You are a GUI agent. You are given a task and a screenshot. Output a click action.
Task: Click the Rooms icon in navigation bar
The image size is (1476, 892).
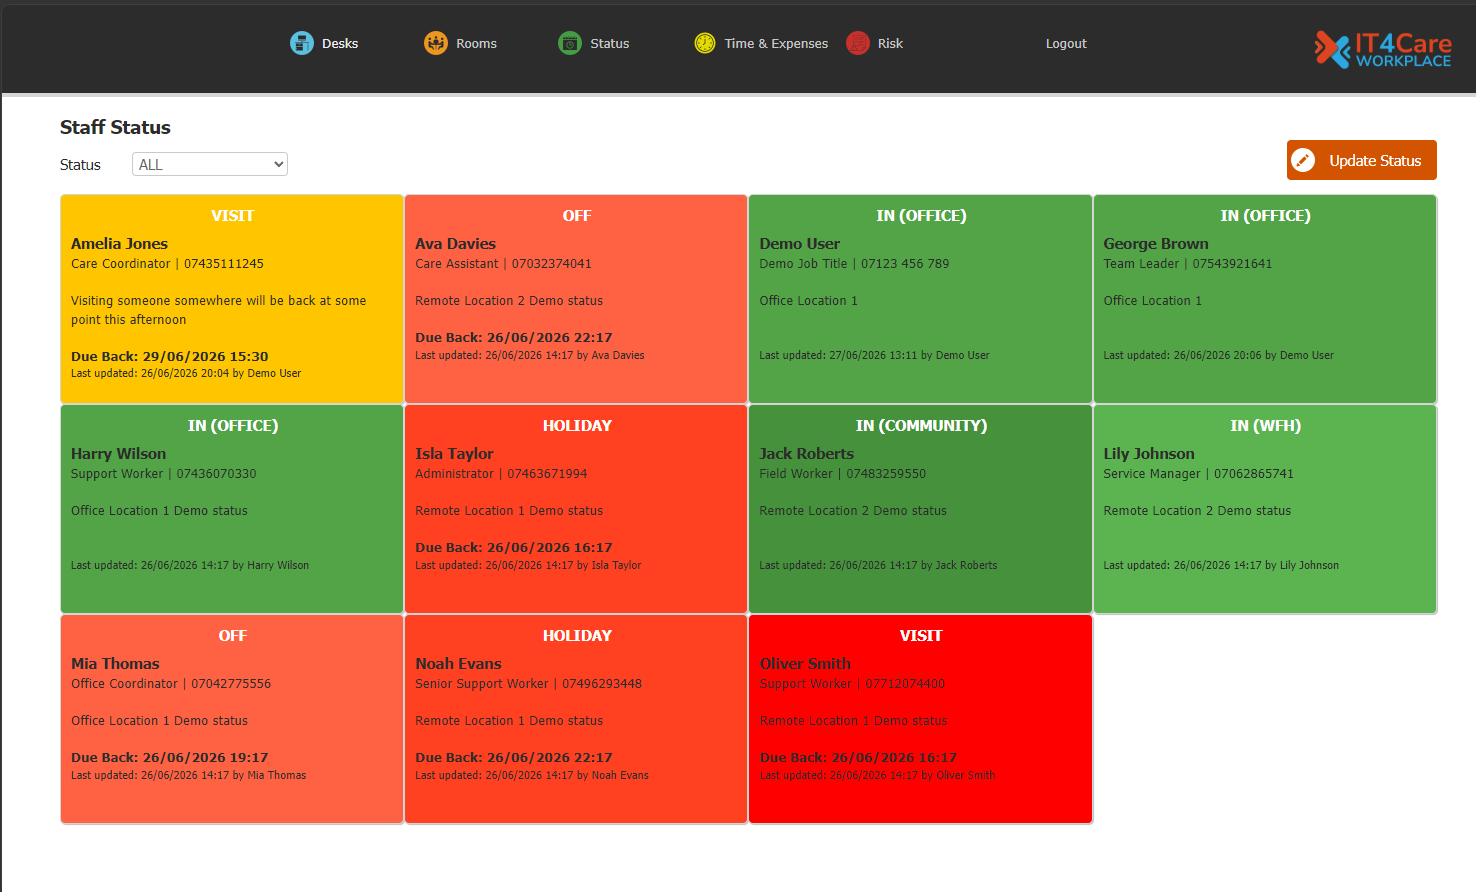436,43
